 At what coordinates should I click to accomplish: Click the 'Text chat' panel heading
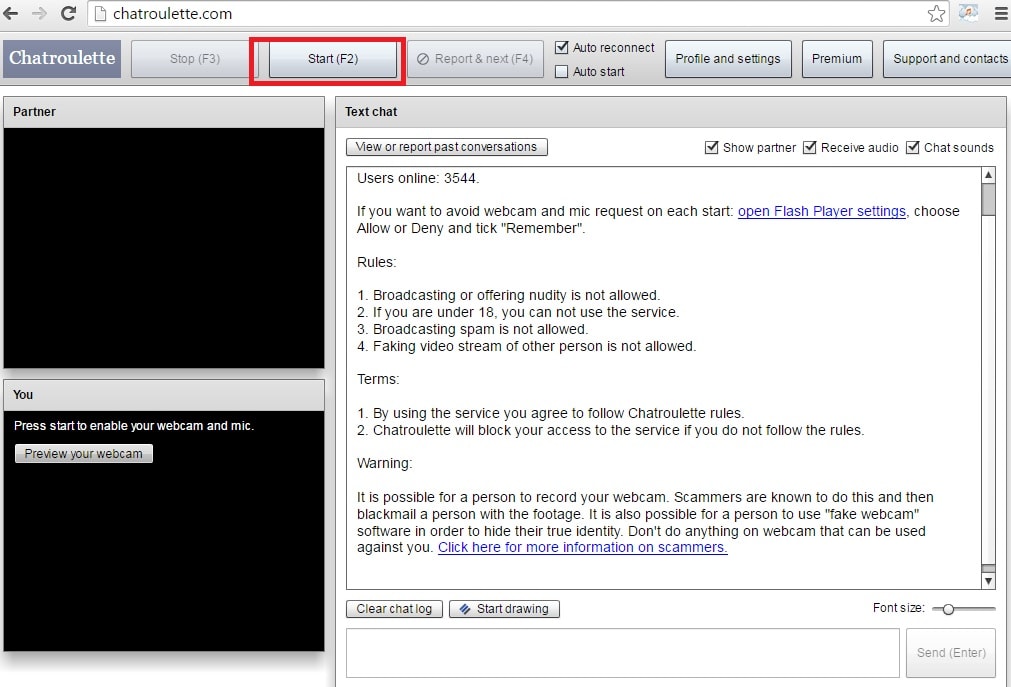pyautogui.click(x=371, y=112)
